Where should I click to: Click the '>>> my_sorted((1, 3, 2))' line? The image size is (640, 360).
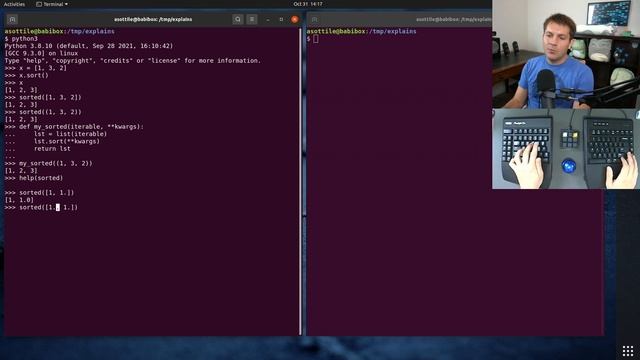click(x=49, y=163)
